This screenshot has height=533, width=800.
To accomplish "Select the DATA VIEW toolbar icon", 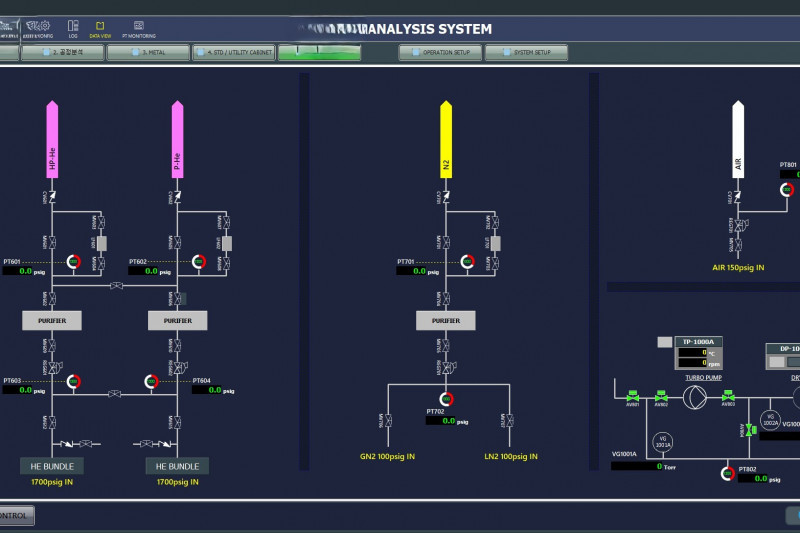I will tap(100, 26).
